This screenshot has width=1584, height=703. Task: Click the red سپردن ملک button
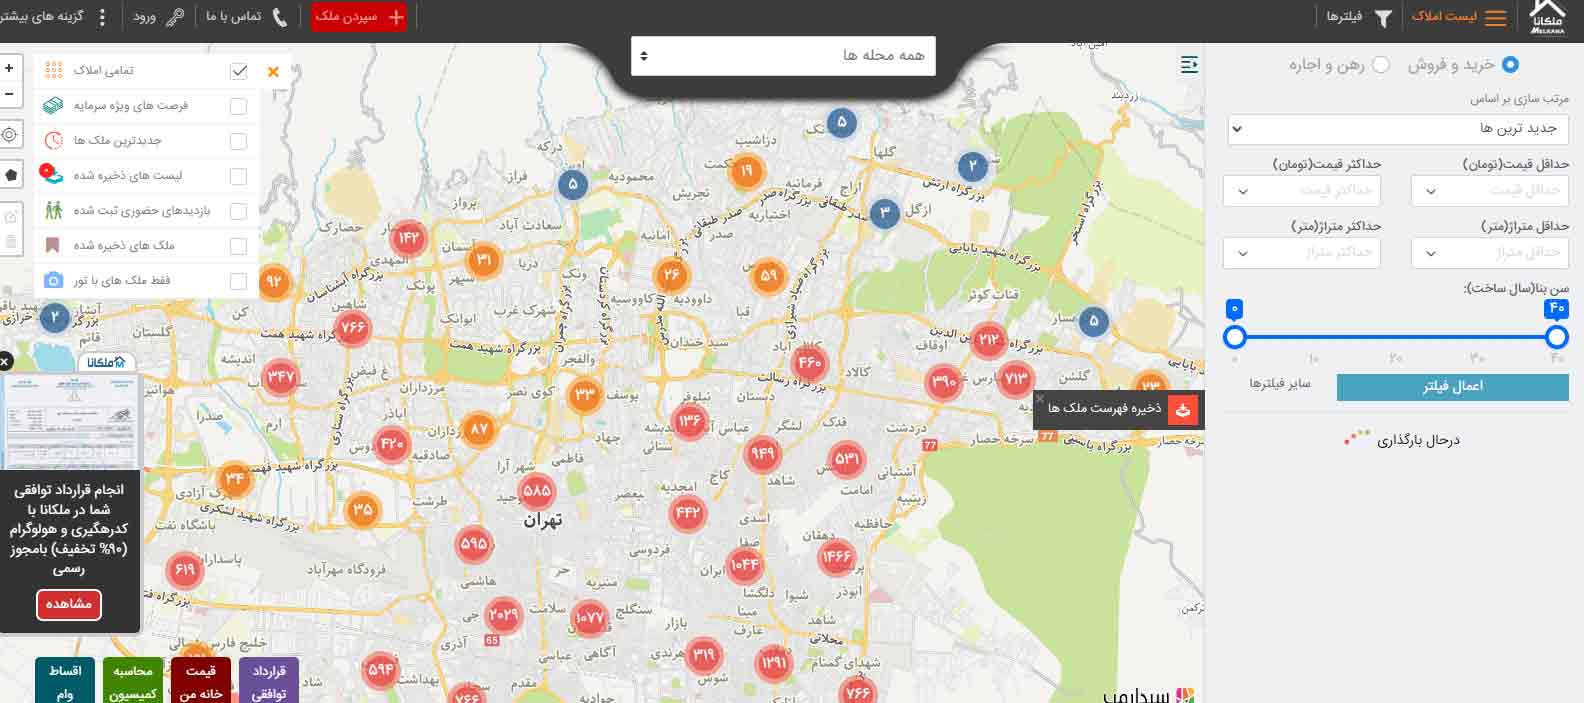click(359, 17)
